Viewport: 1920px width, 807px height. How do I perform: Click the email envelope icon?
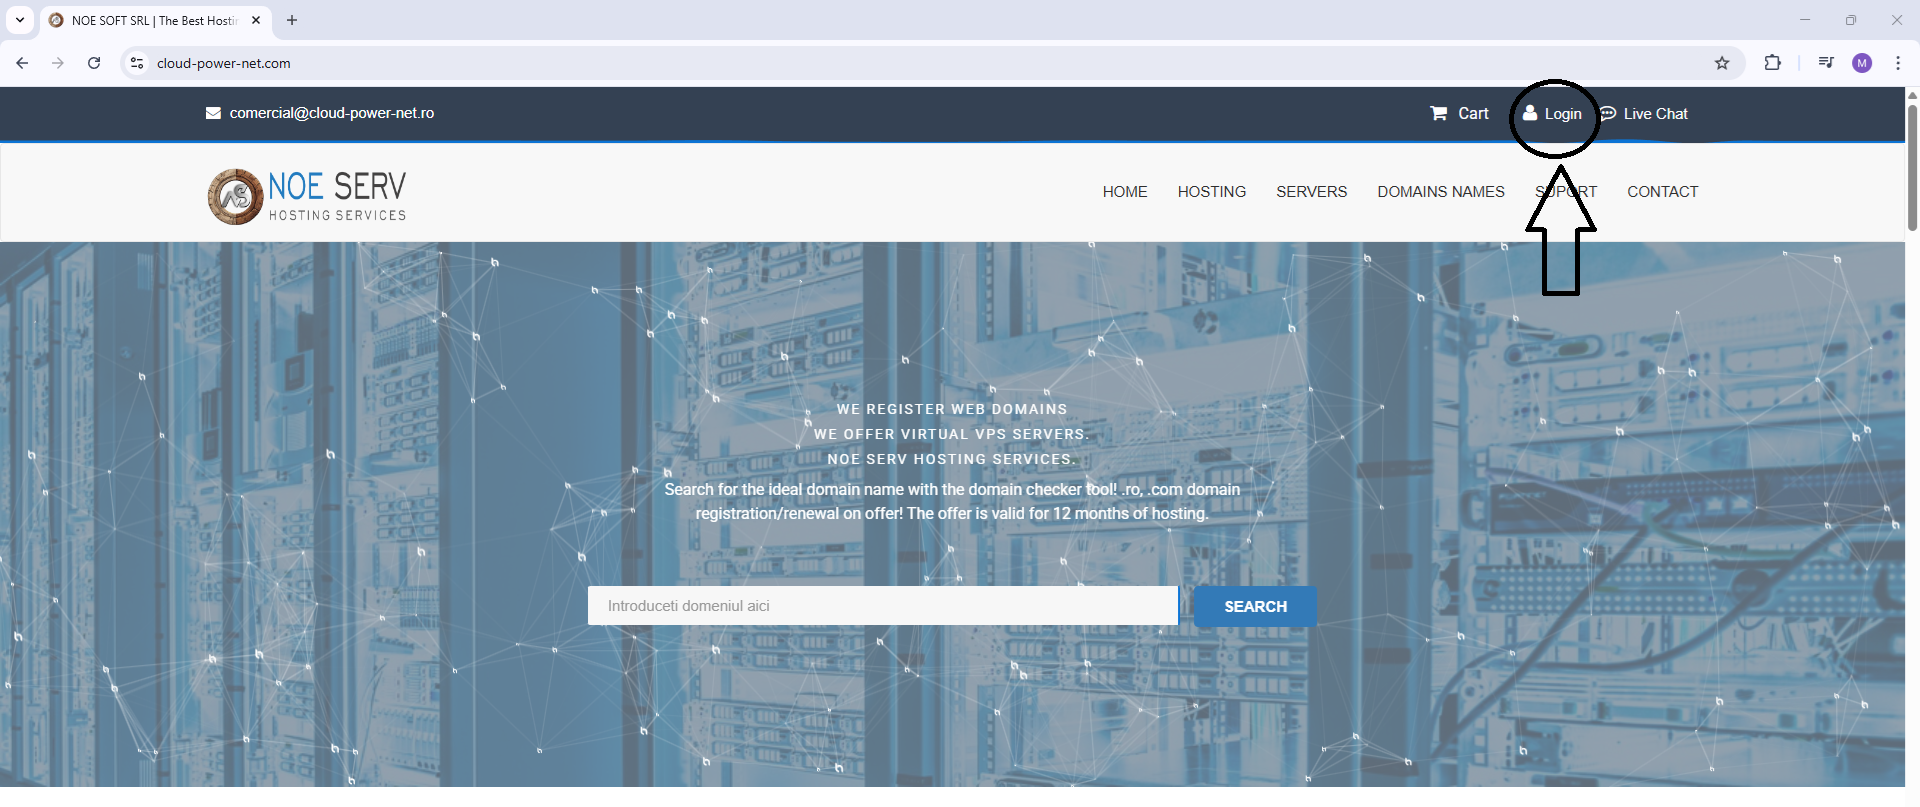213,113
